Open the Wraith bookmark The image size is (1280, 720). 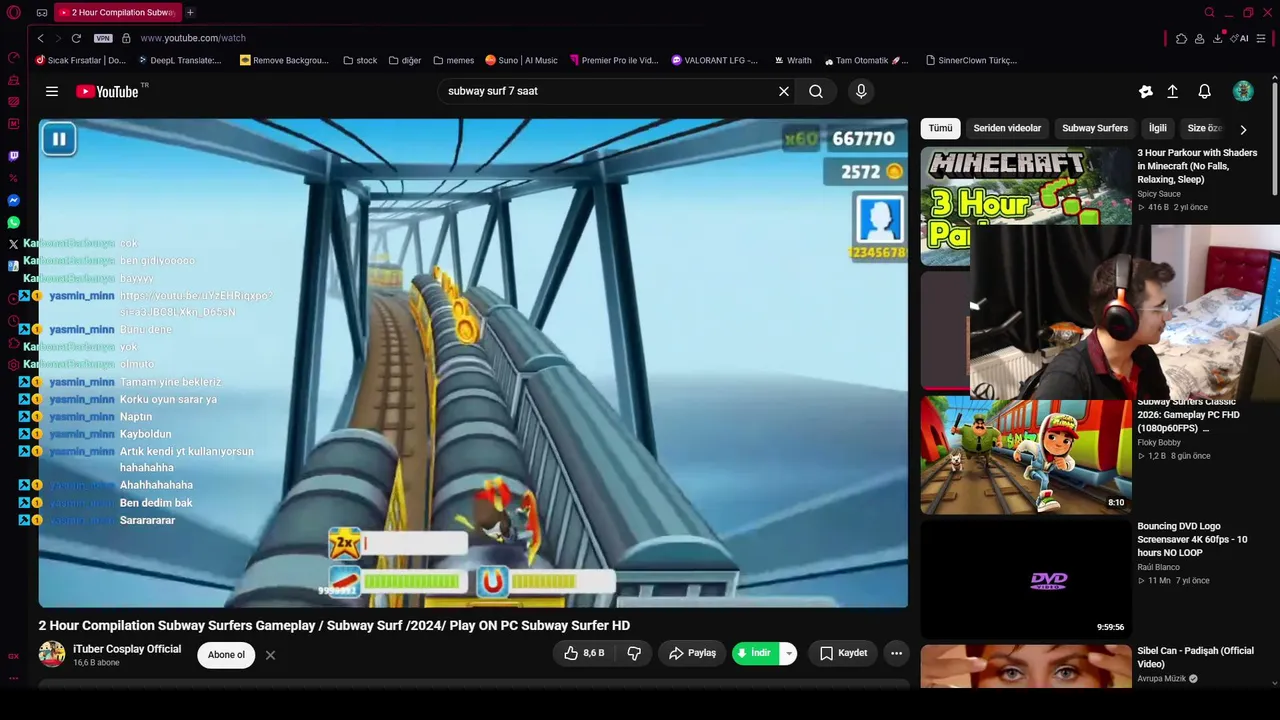pos(792,60)
